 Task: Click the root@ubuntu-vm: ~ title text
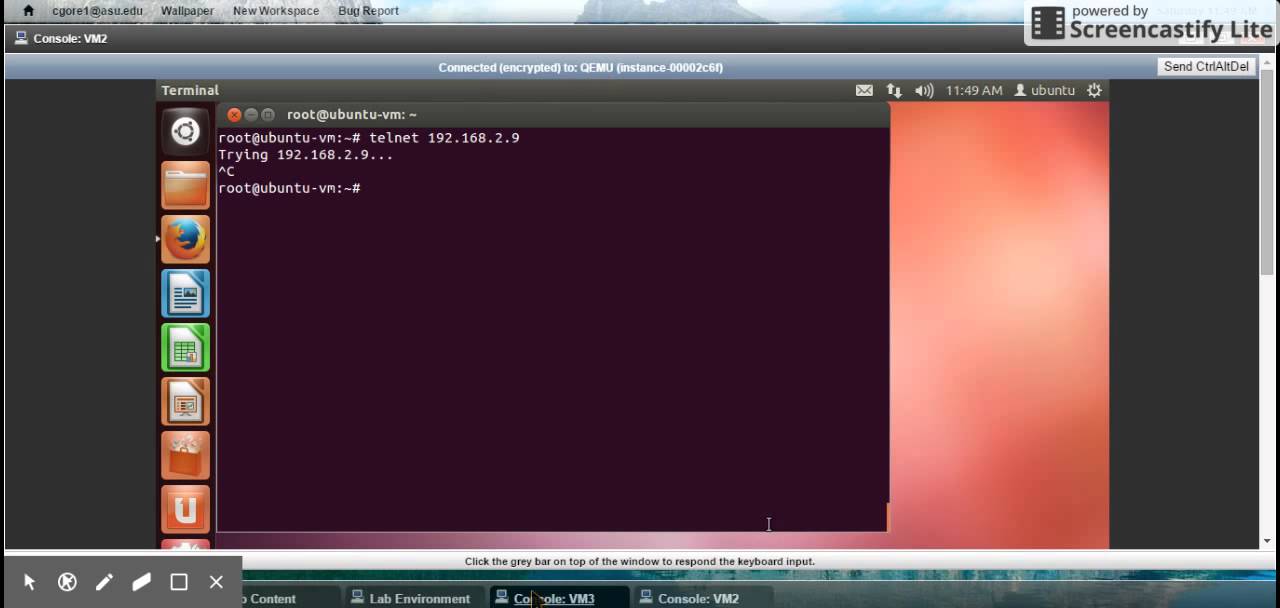click(x=352, y=115)
